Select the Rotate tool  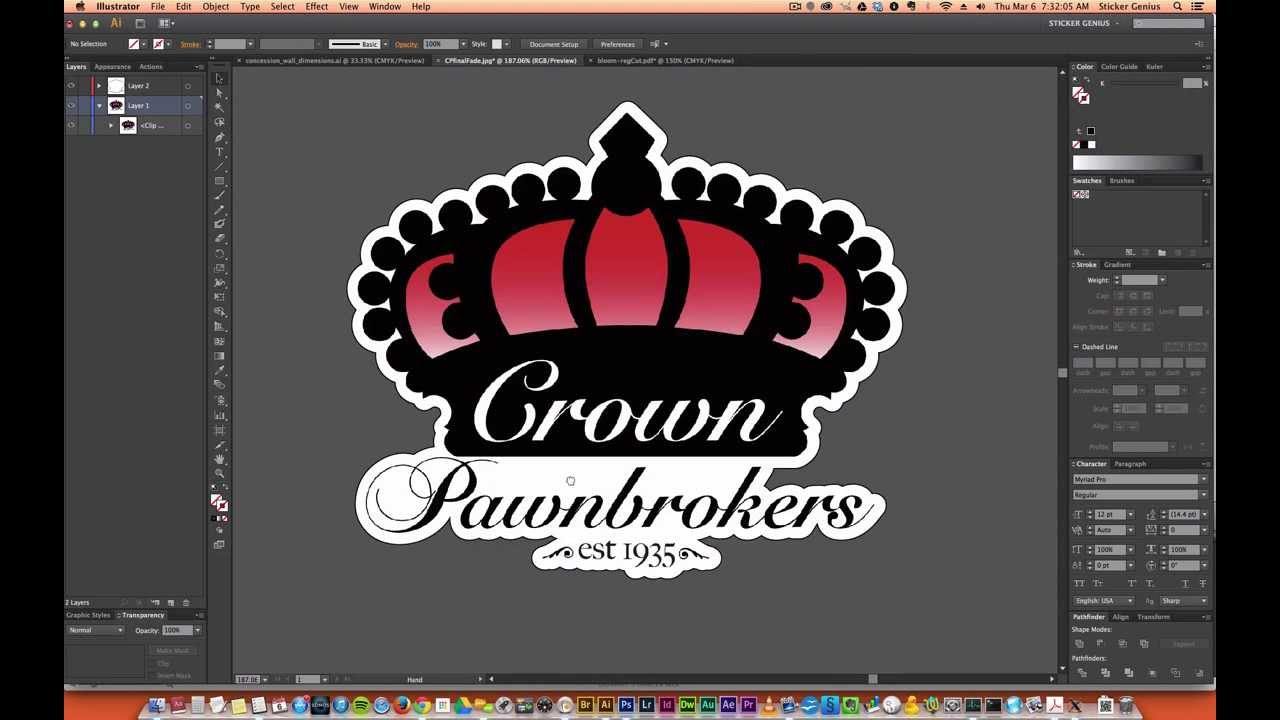pos(219,253)
